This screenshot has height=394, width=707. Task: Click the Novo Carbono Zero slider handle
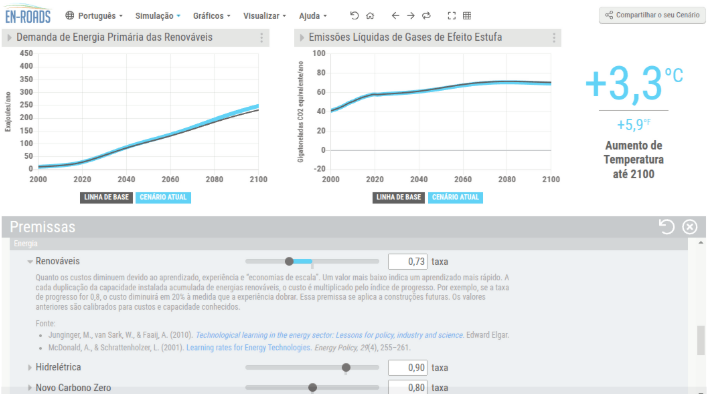click(312, 388)
